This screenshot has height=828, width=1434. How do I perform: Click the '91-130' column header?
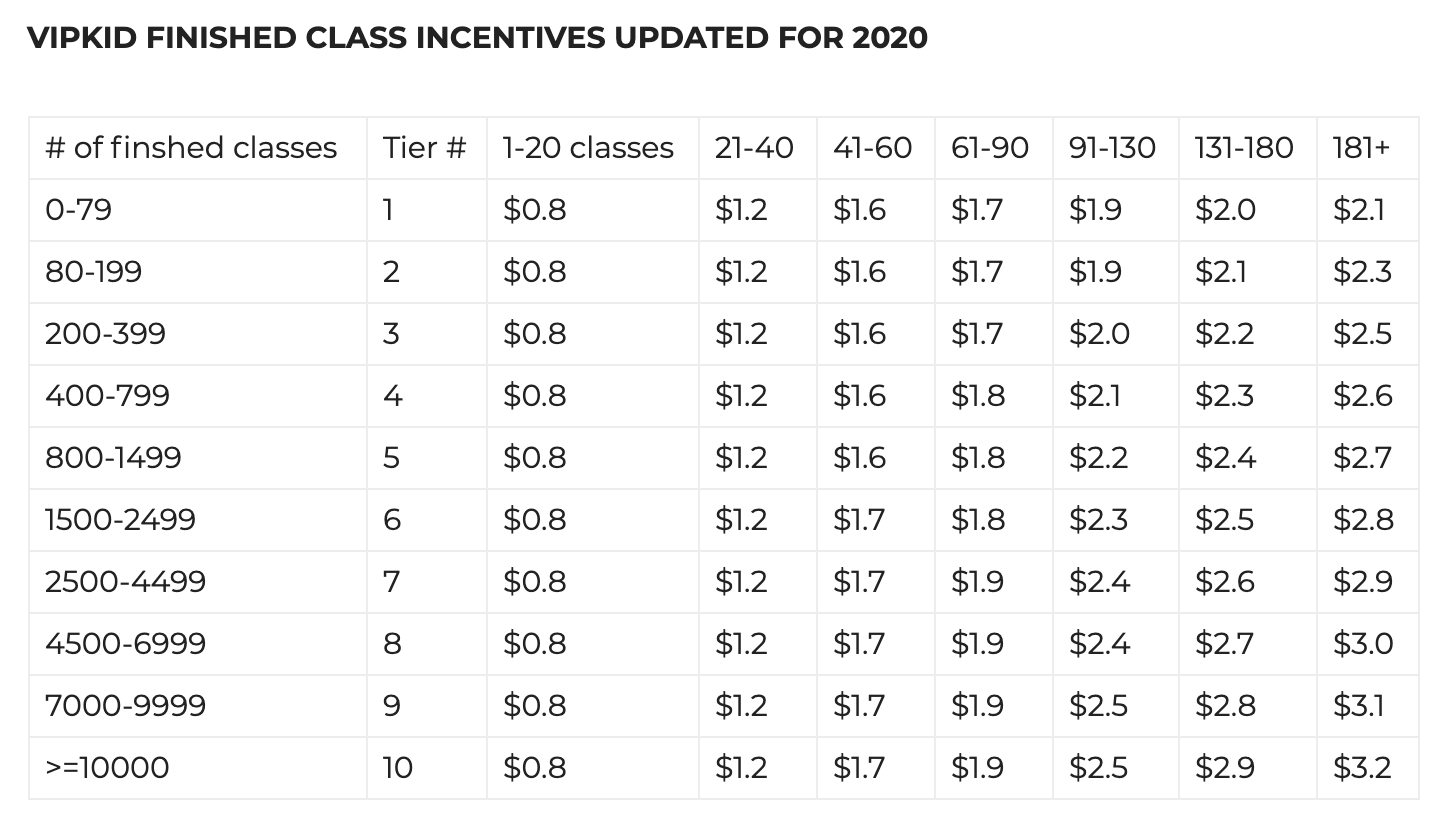(x=1112, y=148)
